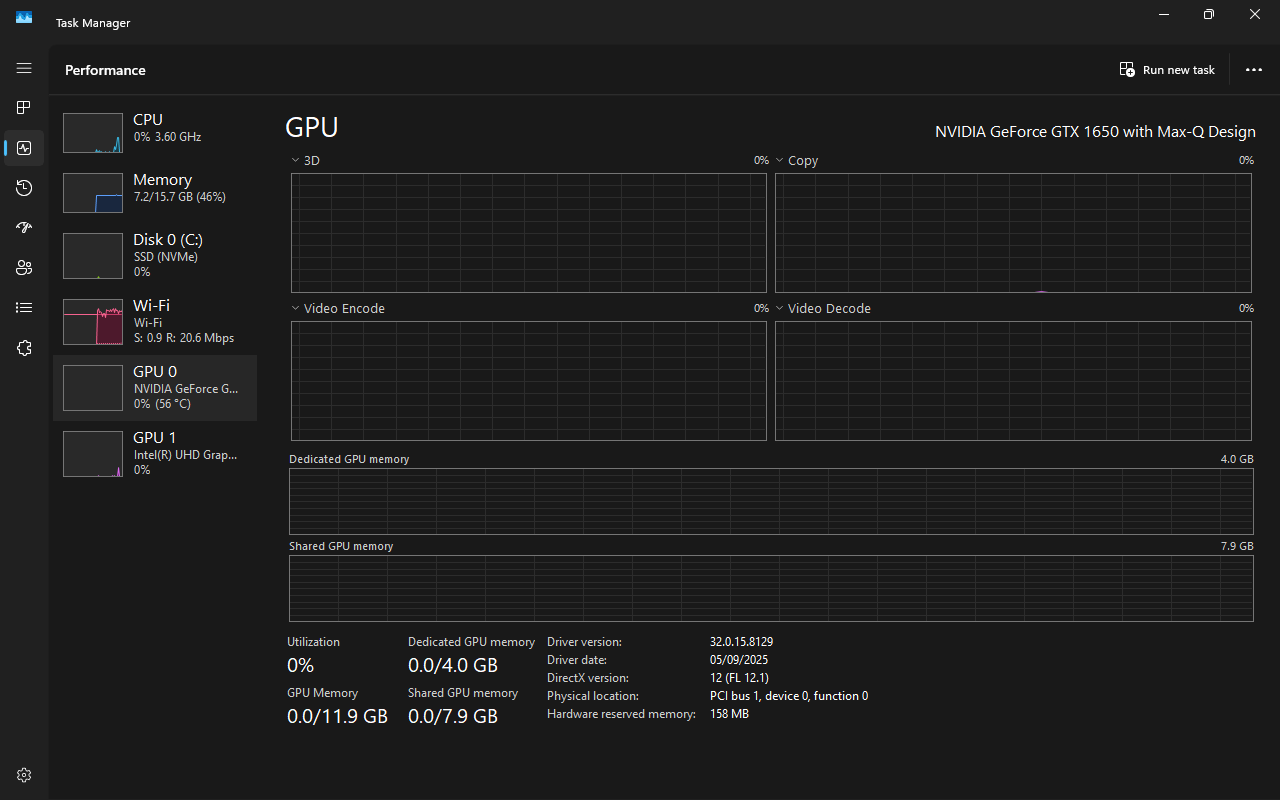Open the three-dot more options menu
Viewport: 1280px width, 800px height.
[1254, 70]
